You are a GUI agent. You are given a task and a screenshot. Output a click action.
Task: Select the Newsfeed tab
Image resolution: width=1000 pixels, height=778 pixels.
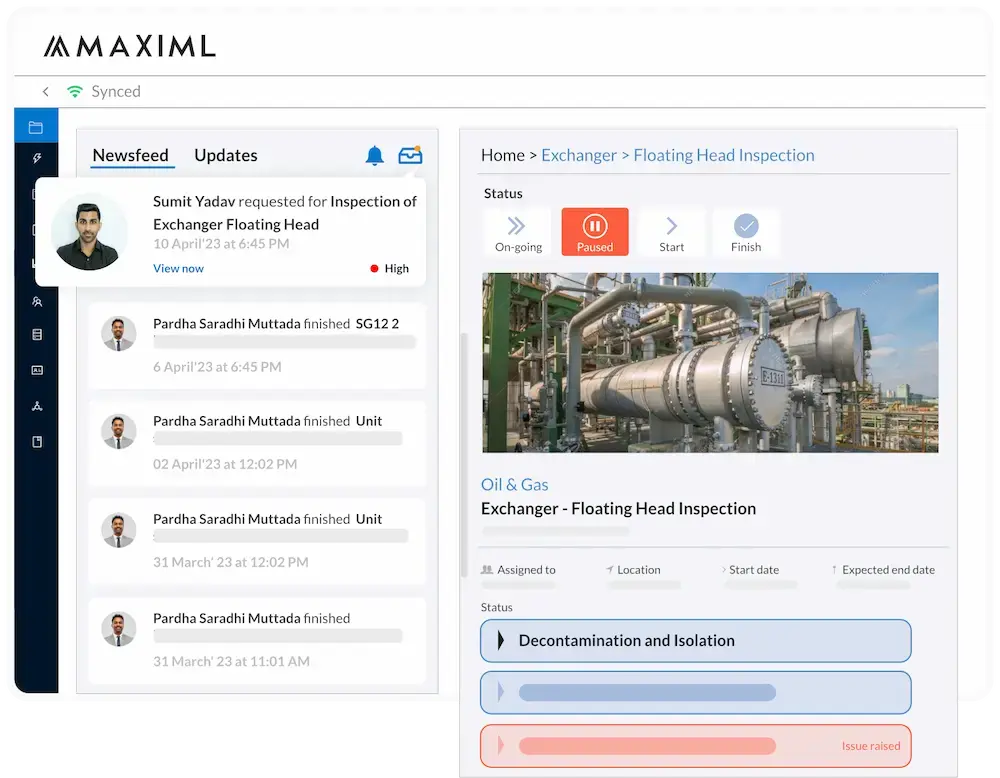click(x=132, y=155)
